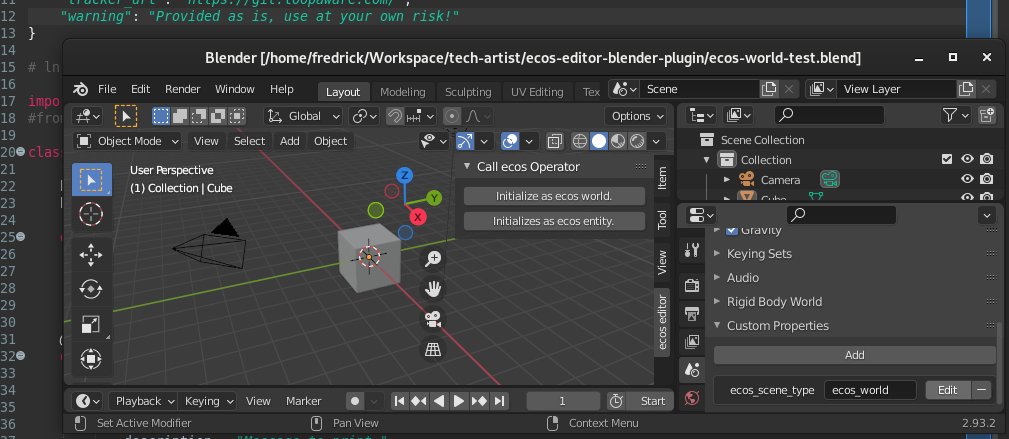
Task: Hide Collection in viewport via eye icon
Action: [x=967, y=159]
